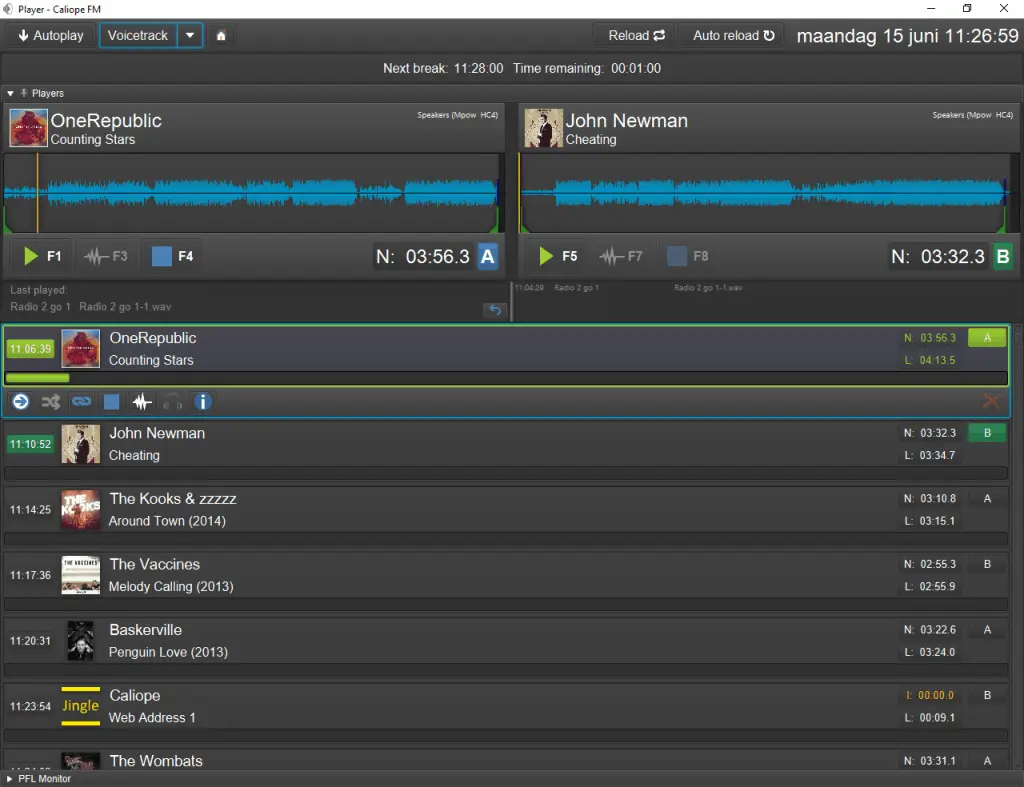Play deck A with F1 button
The height and width of the screenshot is (787, 1024).
[x=42, y=256]
